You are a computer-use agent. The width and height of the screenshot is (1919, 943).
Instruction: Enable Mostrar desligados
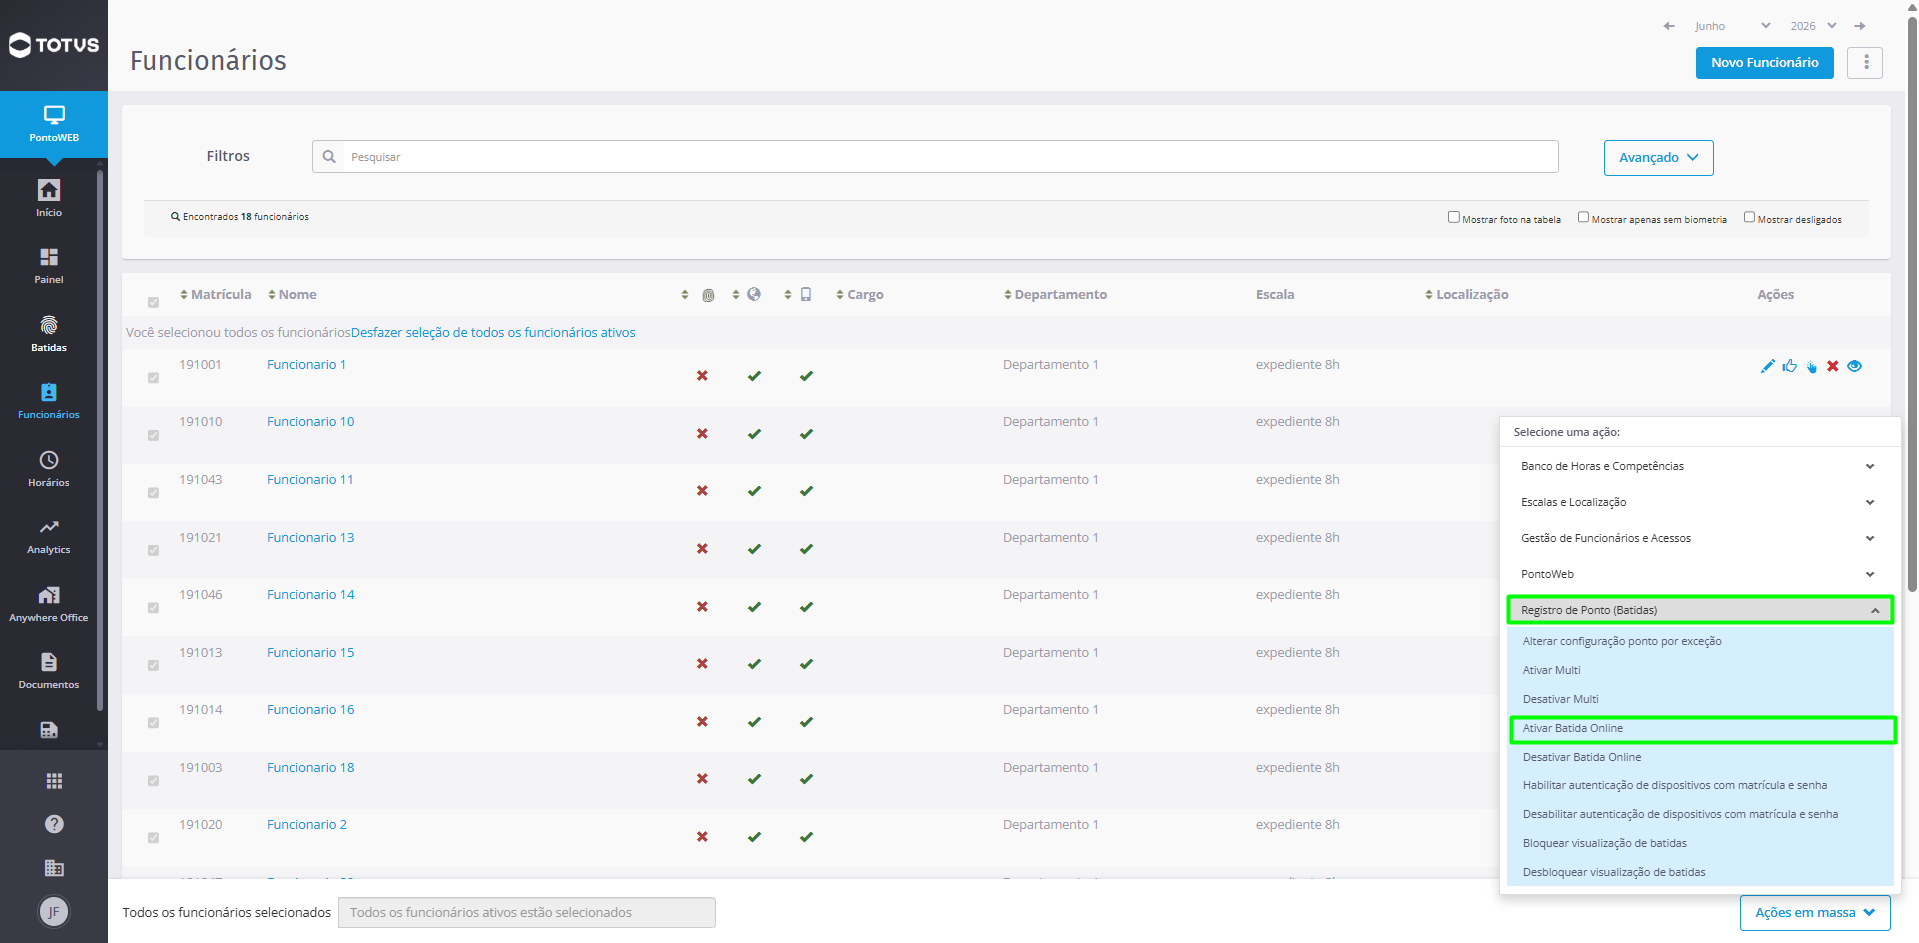click(x=1749, y=217)
